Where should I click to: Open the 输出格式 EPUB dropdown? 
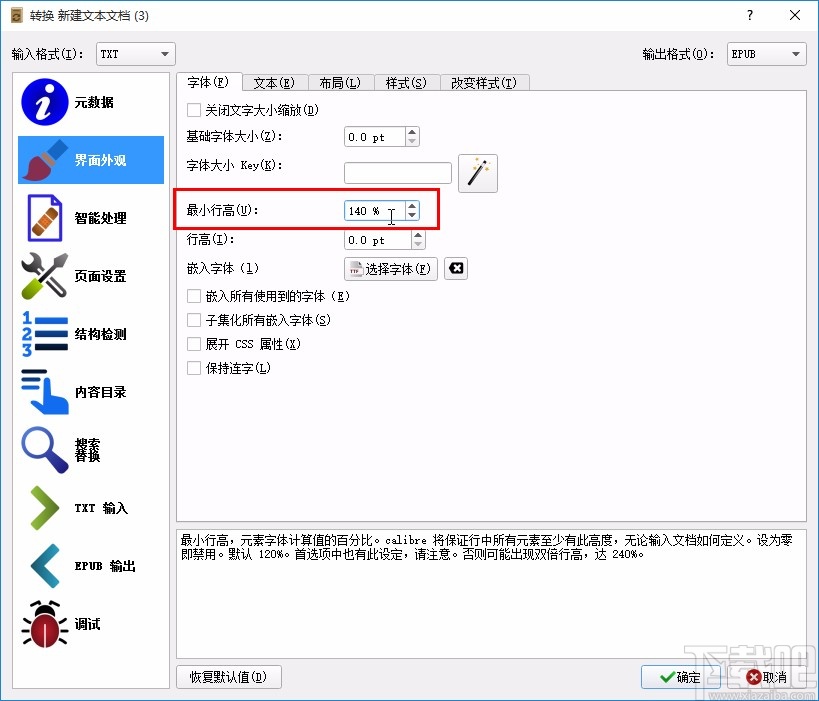point(766,54)
